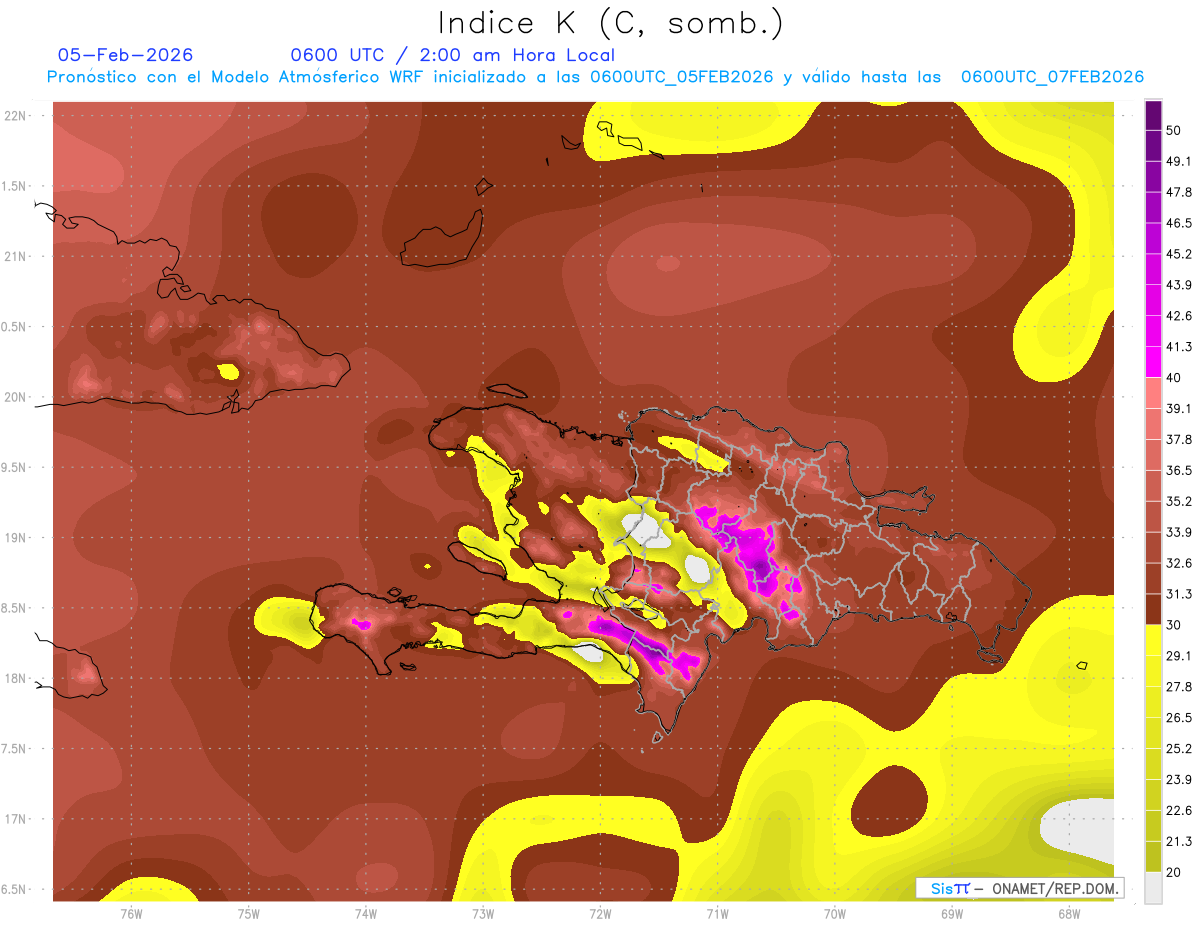Click the '20' legend value
The image size is (1200, 927).
1175,873
